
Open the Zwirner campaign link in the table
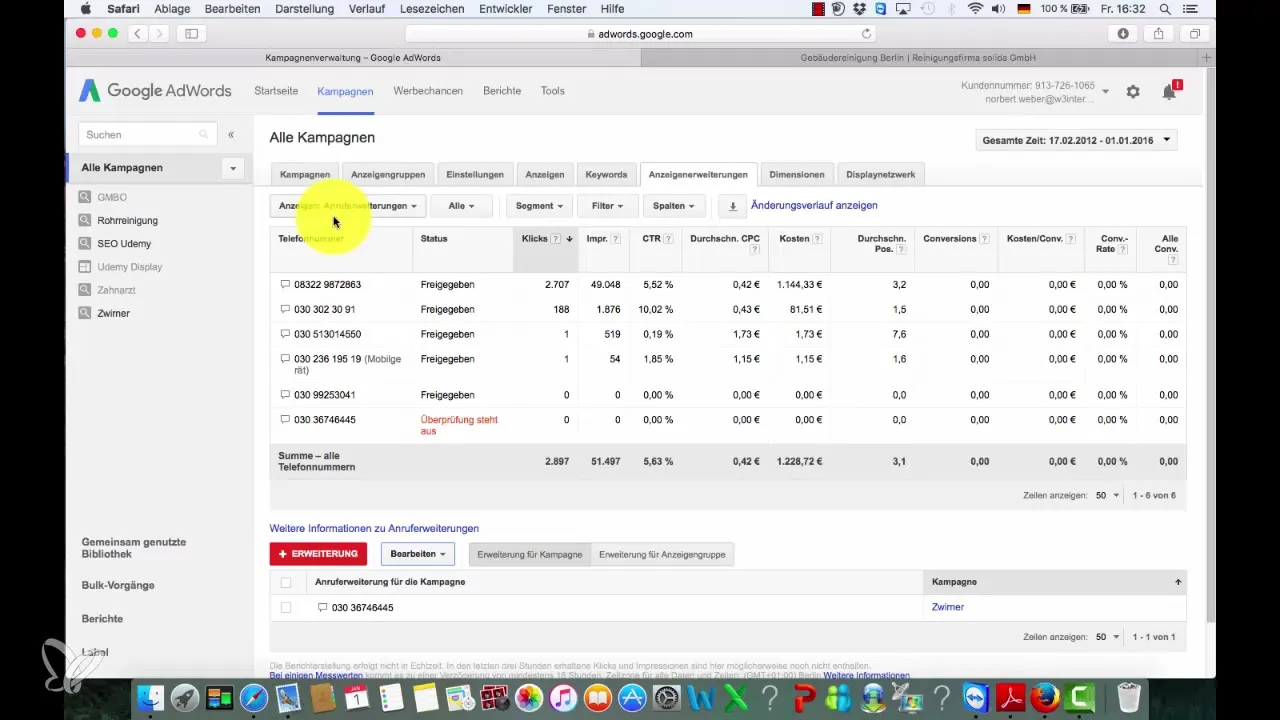[948, 607]
